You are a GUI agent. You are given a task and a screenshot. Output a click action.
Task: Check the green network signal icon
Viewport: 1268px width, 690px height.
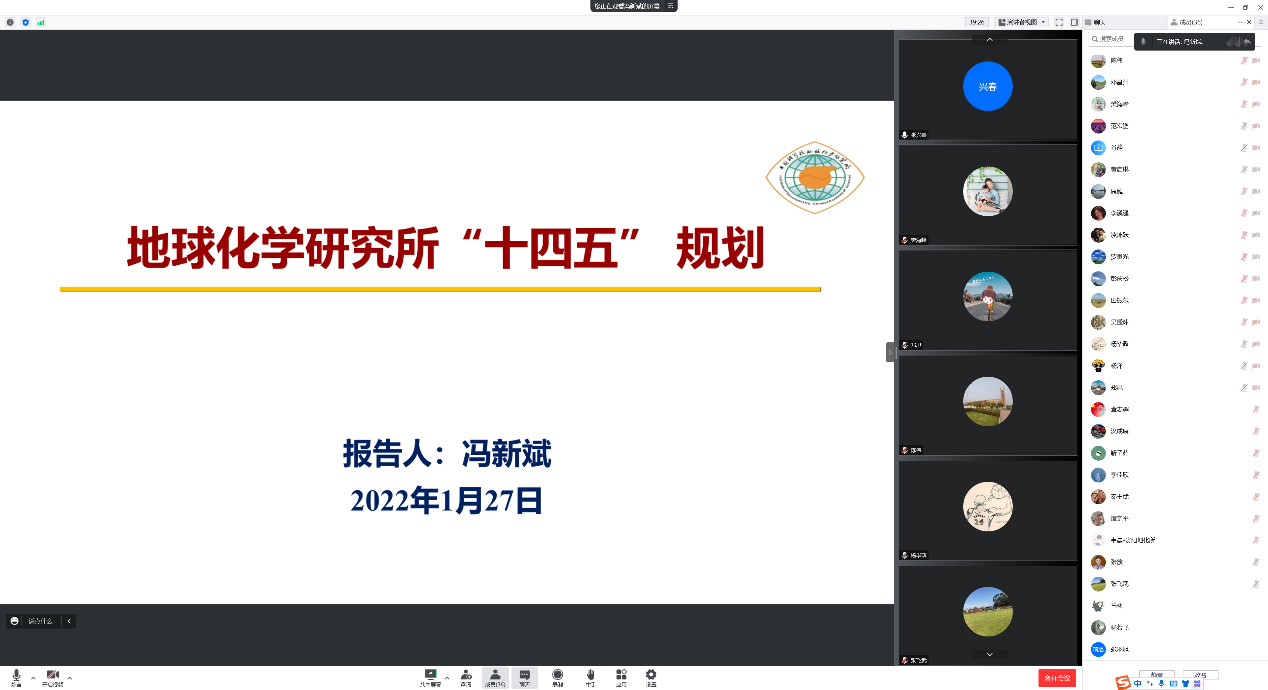coord(41,21)
